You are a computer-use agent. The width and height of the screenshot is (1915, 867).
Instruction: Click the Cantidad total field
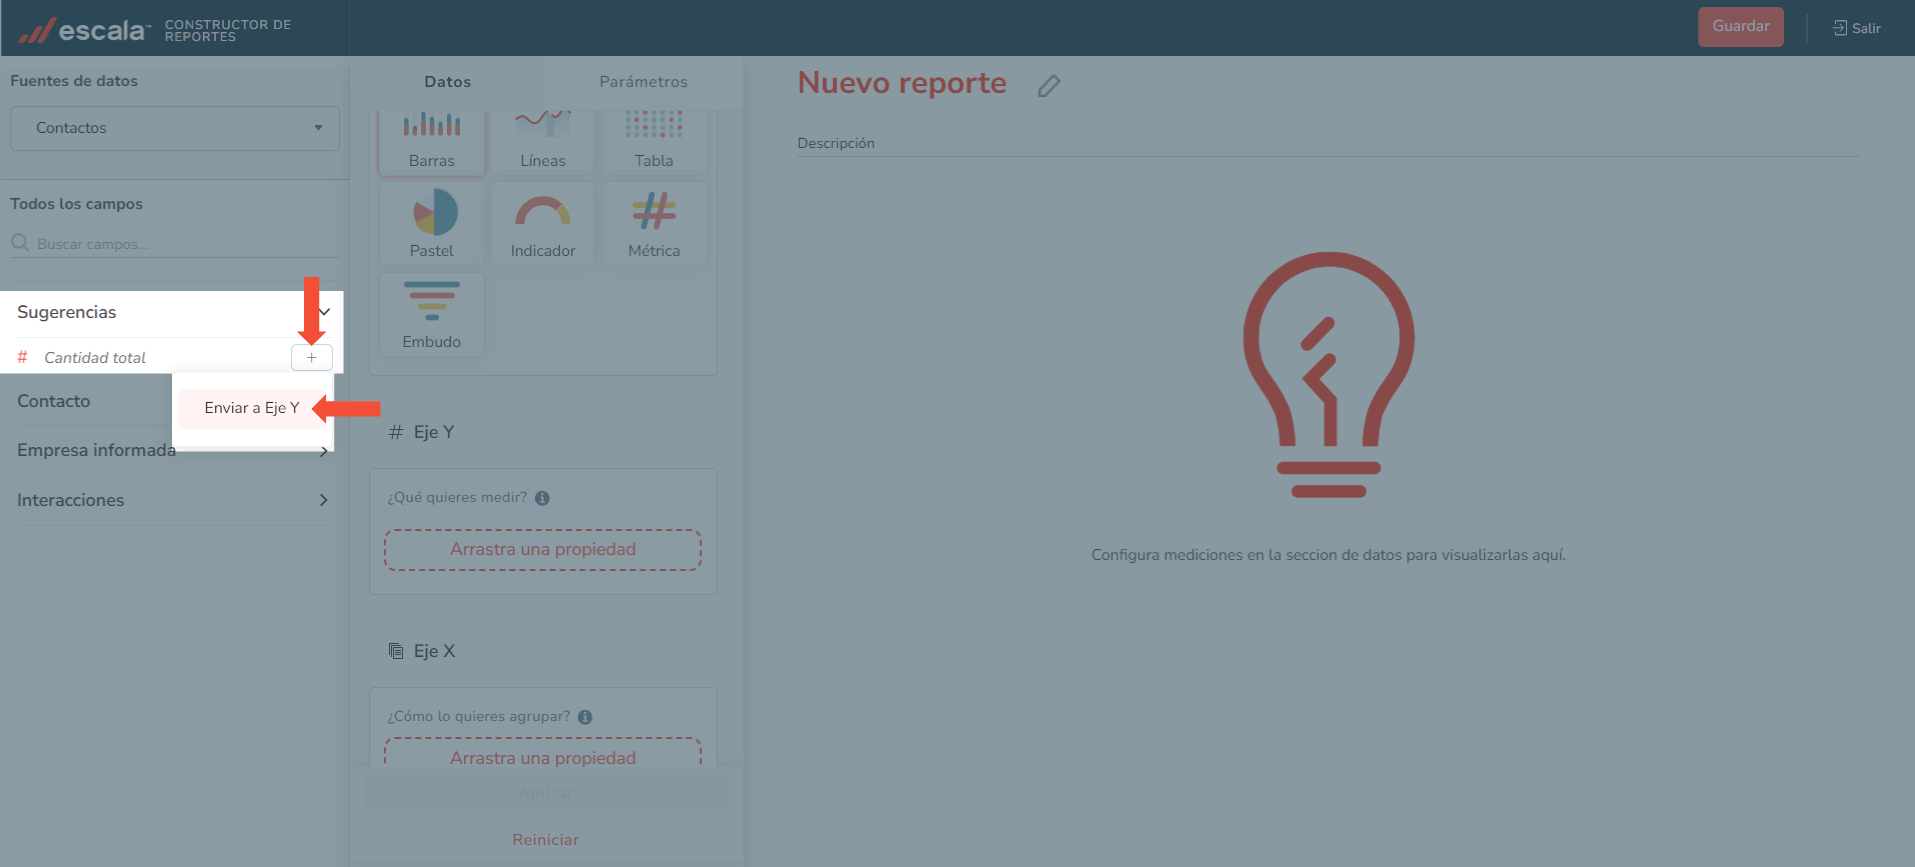coord(95,358)
